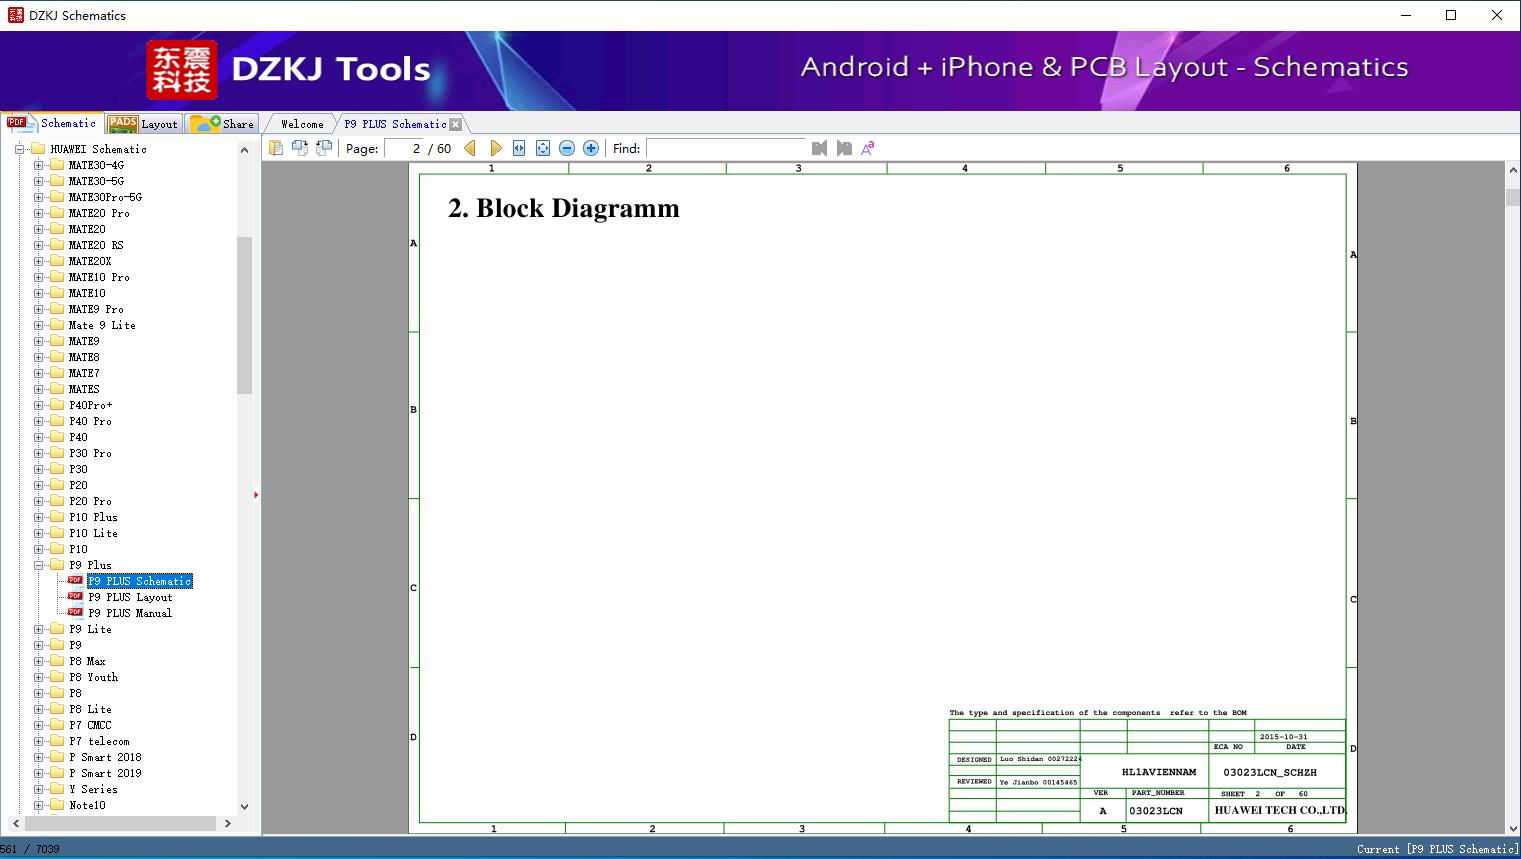The image size is (1521, 859).
Task: Find previous match icon
Action: tap(820, 148)
